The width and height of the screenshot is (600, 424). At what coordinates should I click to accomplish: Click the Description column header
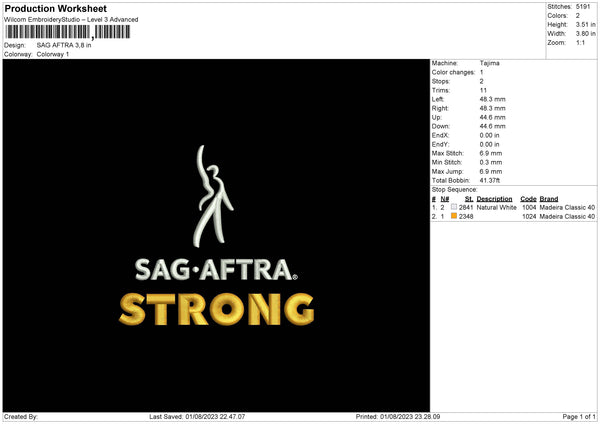pos(494,198)
